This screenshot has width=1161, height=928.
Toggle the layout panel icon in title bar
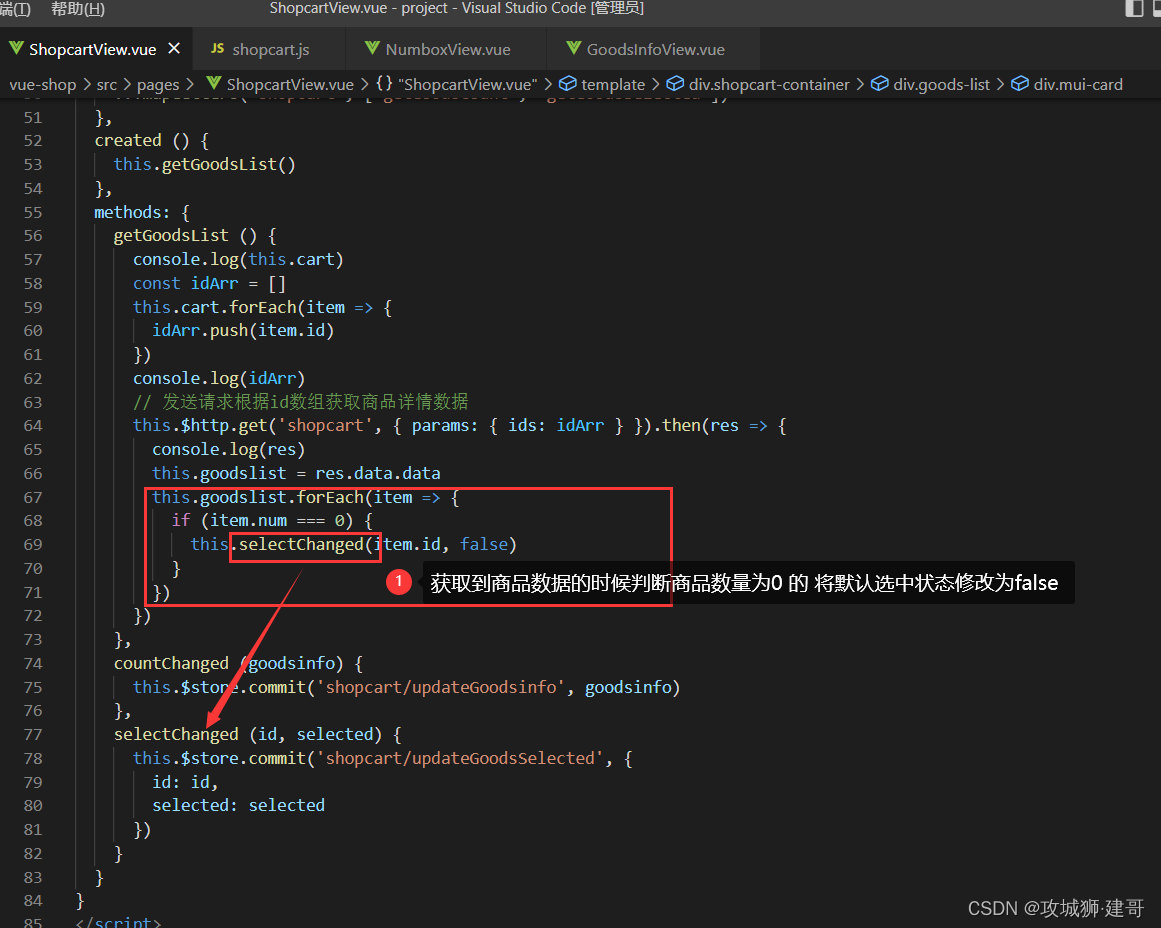point(1134,8)
